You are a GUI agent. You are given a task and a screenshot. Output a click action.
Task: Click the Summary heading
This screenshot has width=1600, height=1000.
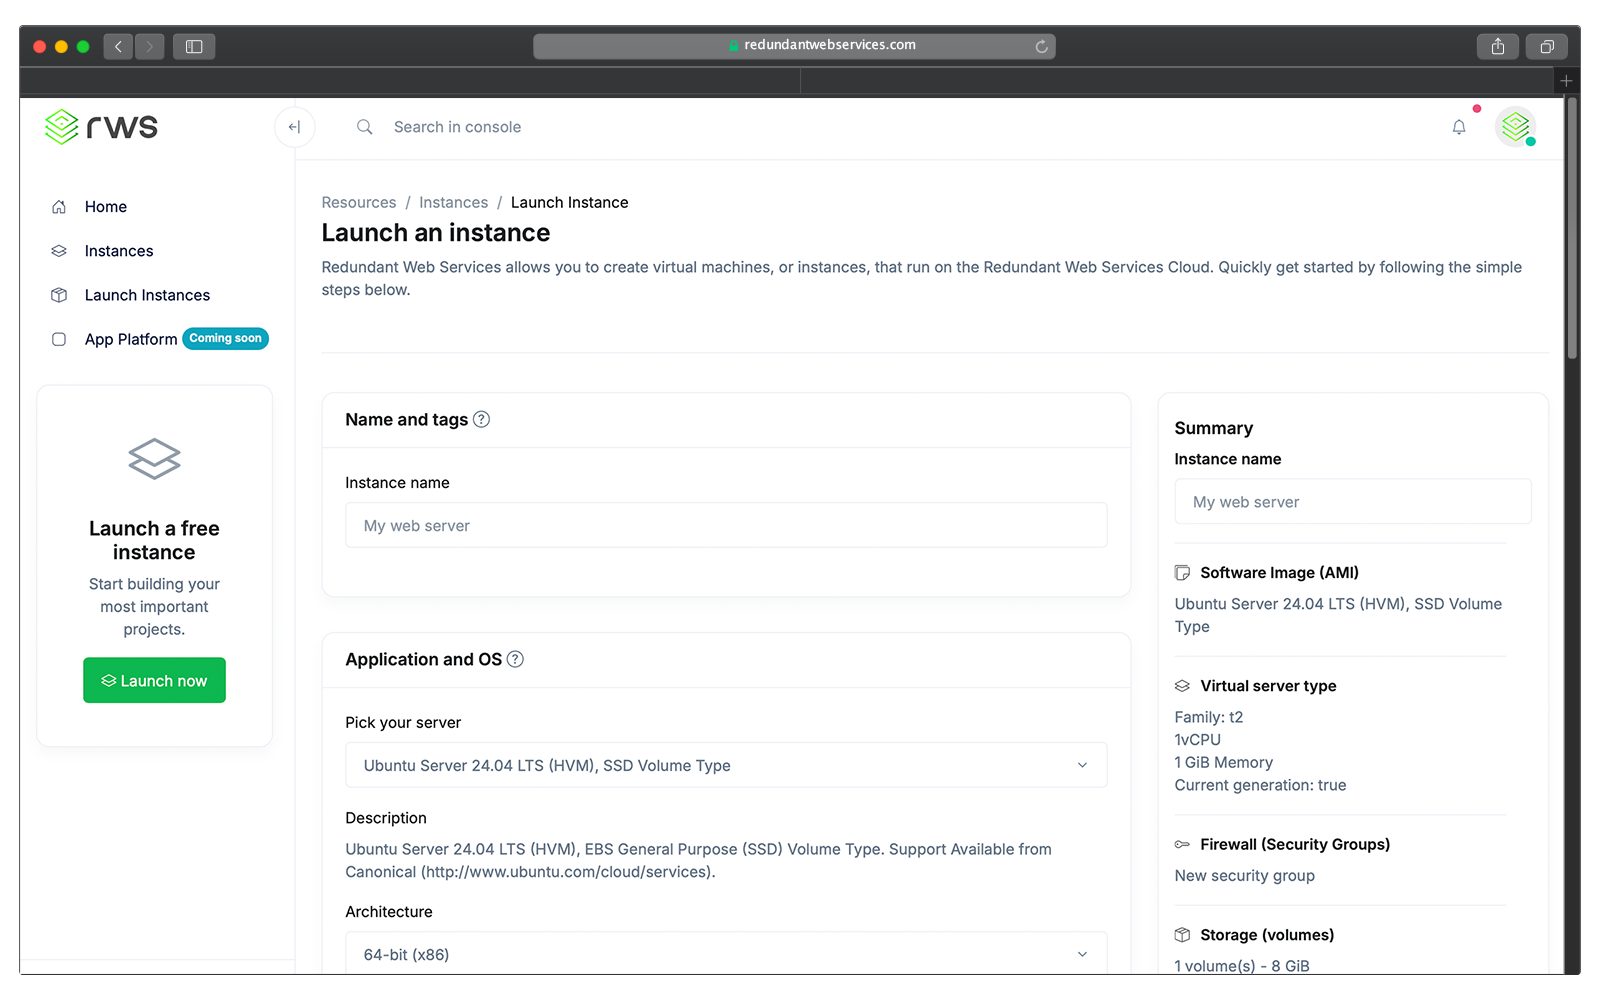(x=1213, y=428)
